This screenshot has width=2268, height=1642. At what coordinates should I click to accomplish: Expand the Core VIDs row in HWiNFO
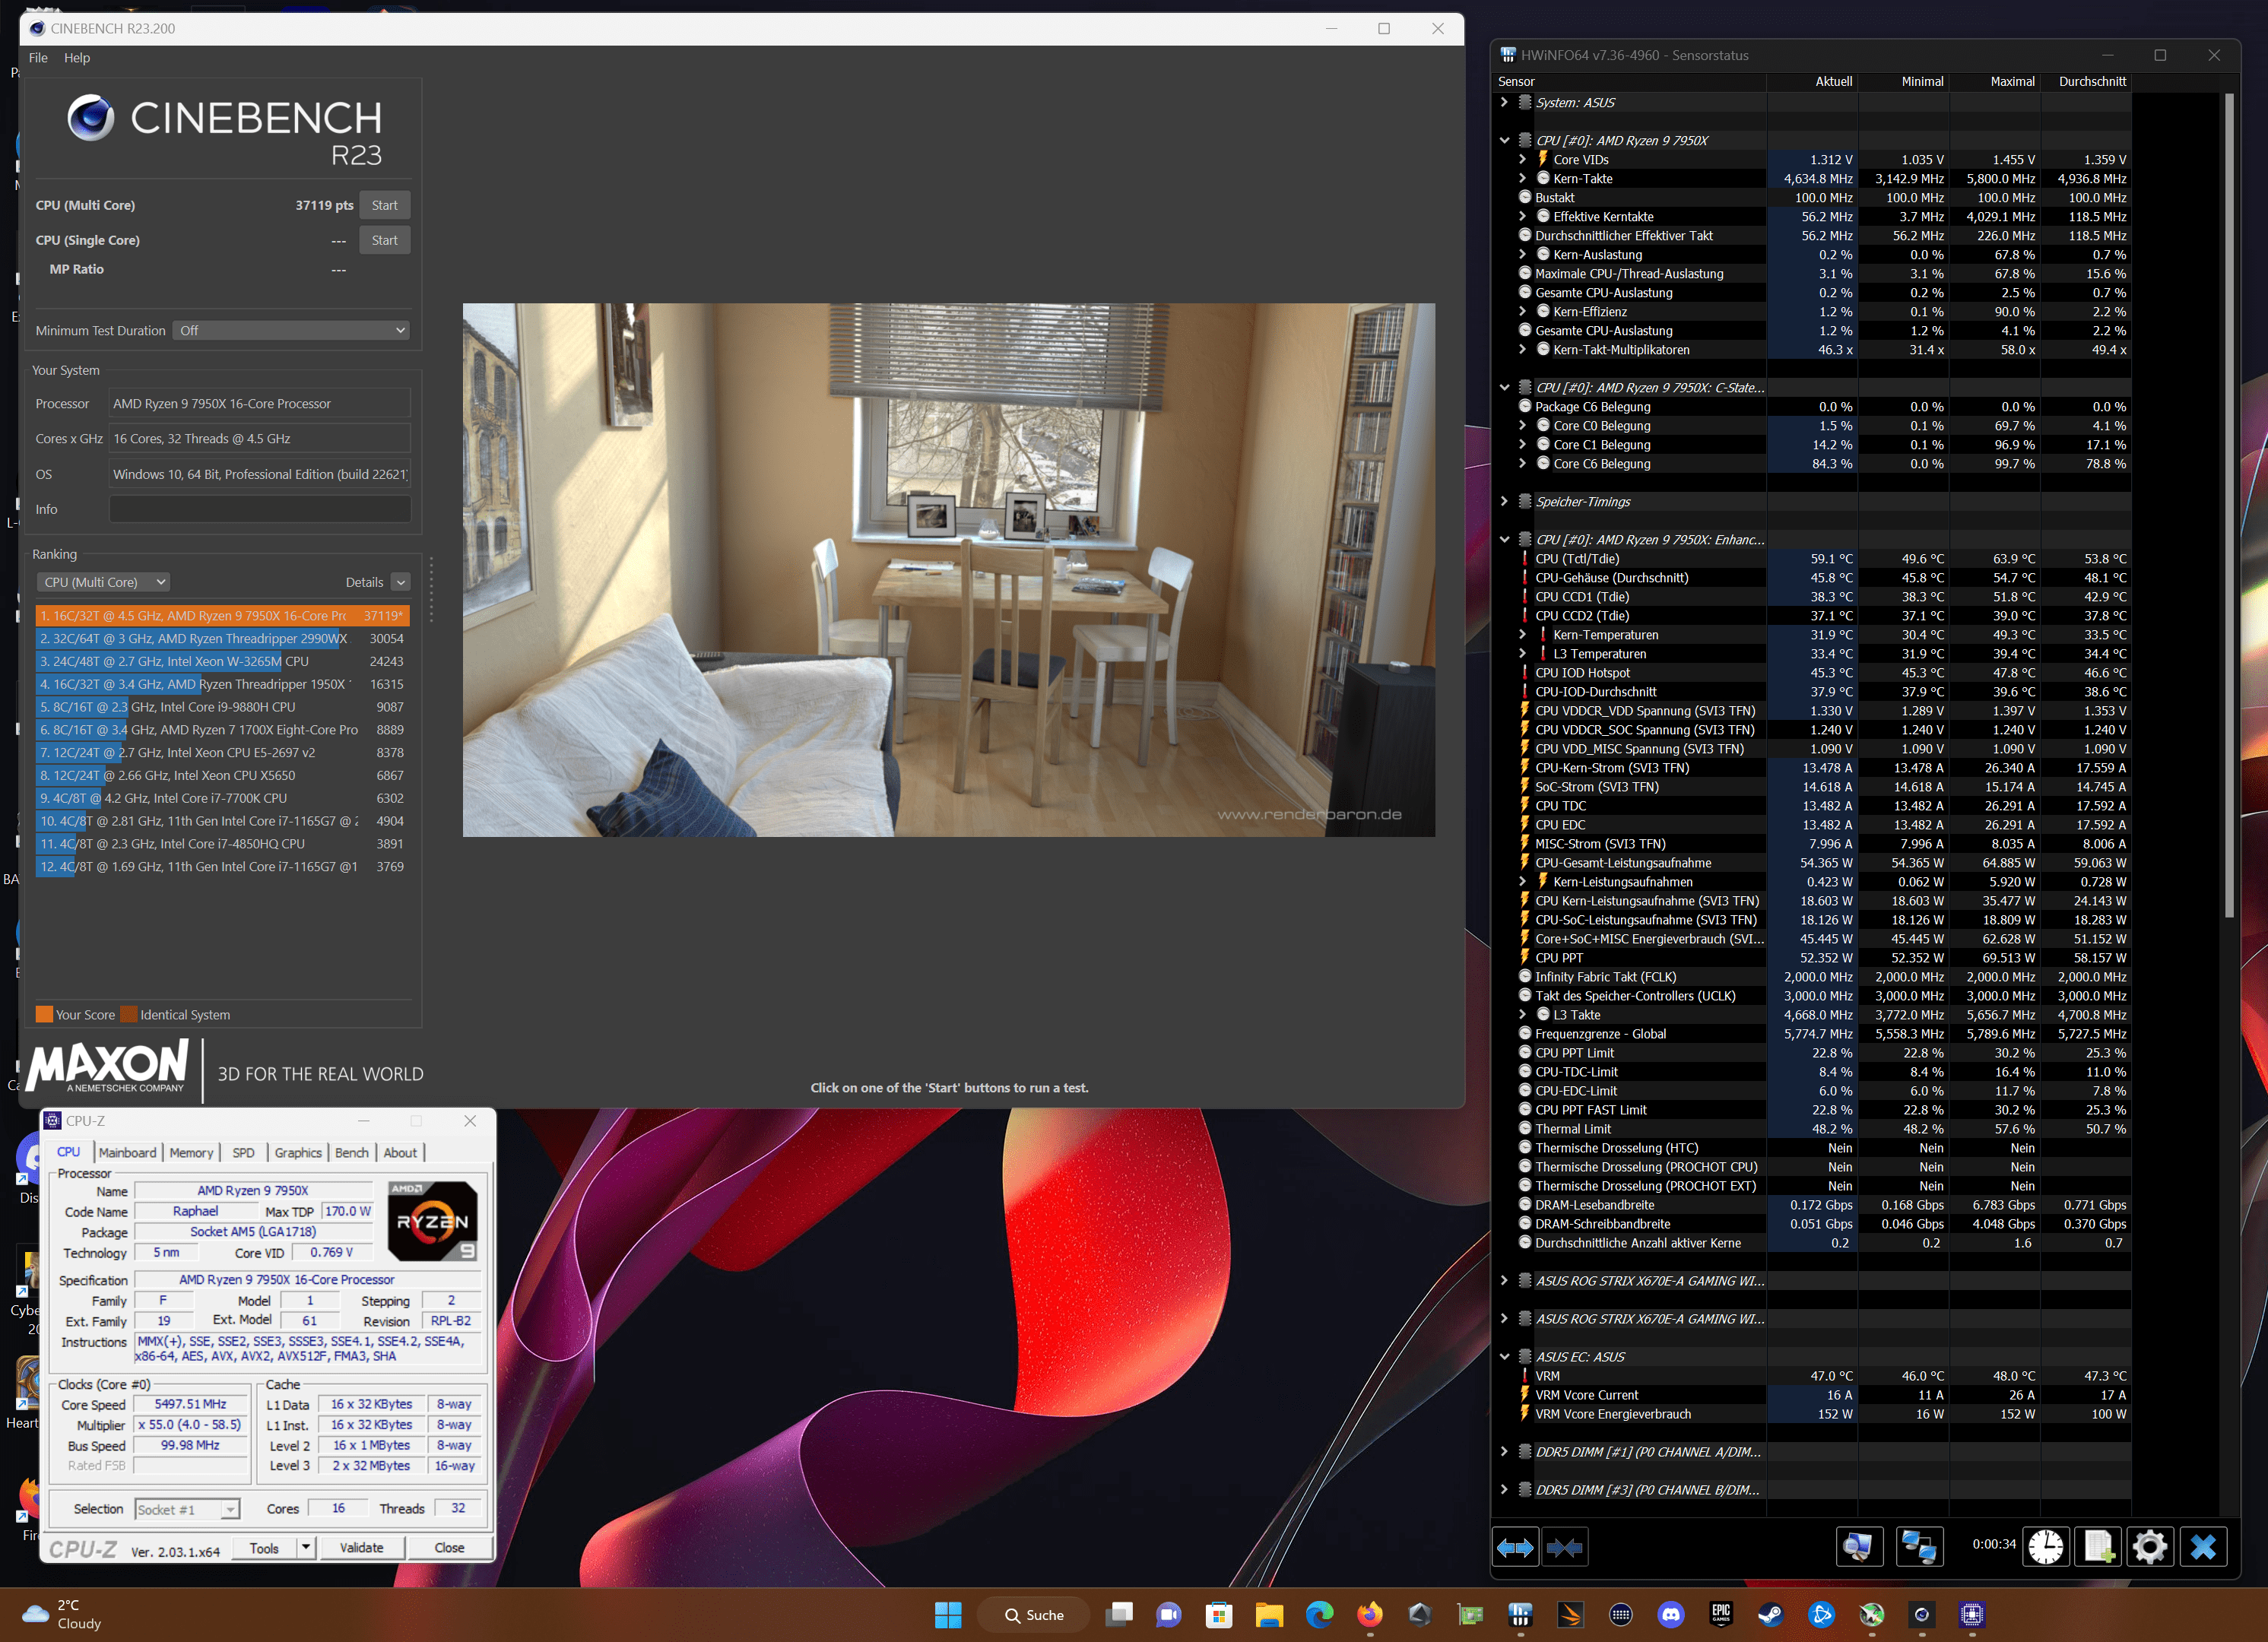(x=1522, y=159)
